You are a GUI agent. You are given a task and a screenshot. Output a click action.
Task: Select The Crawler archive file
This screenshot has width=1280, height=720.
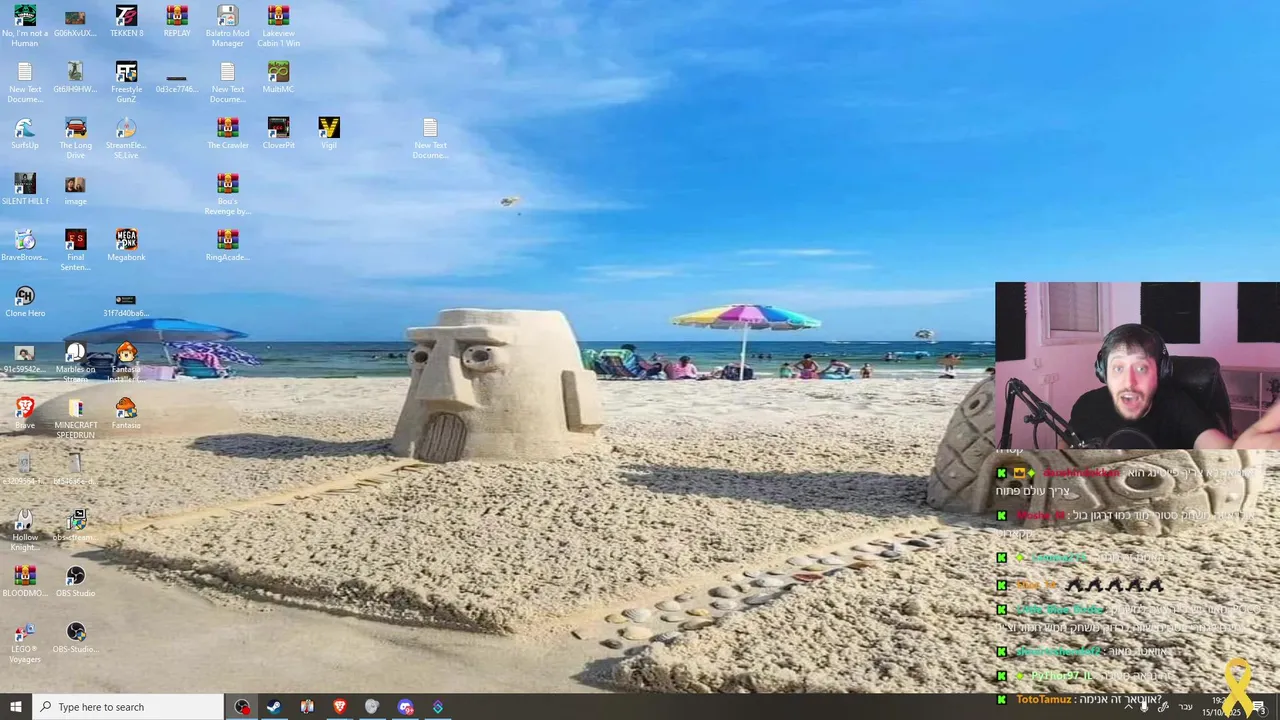[x=227, y=133]
